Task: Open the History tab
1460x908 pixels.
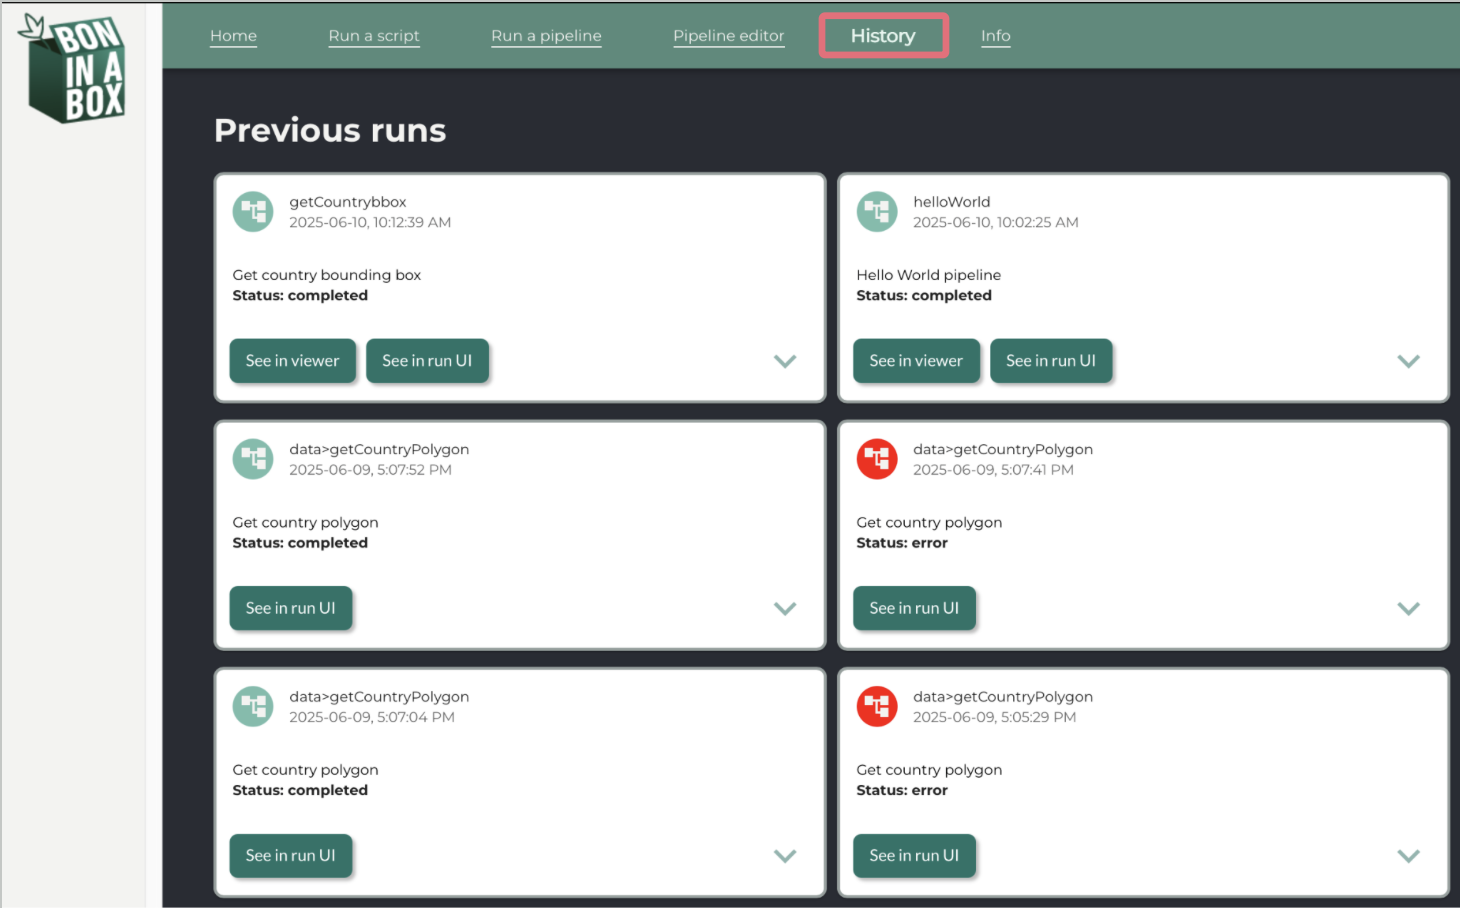Action: point(883,36)
